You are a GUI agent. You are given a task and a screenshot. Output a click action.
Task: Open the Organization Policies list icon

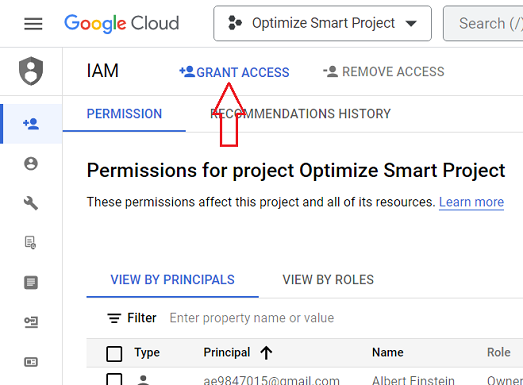coord(31,282)
